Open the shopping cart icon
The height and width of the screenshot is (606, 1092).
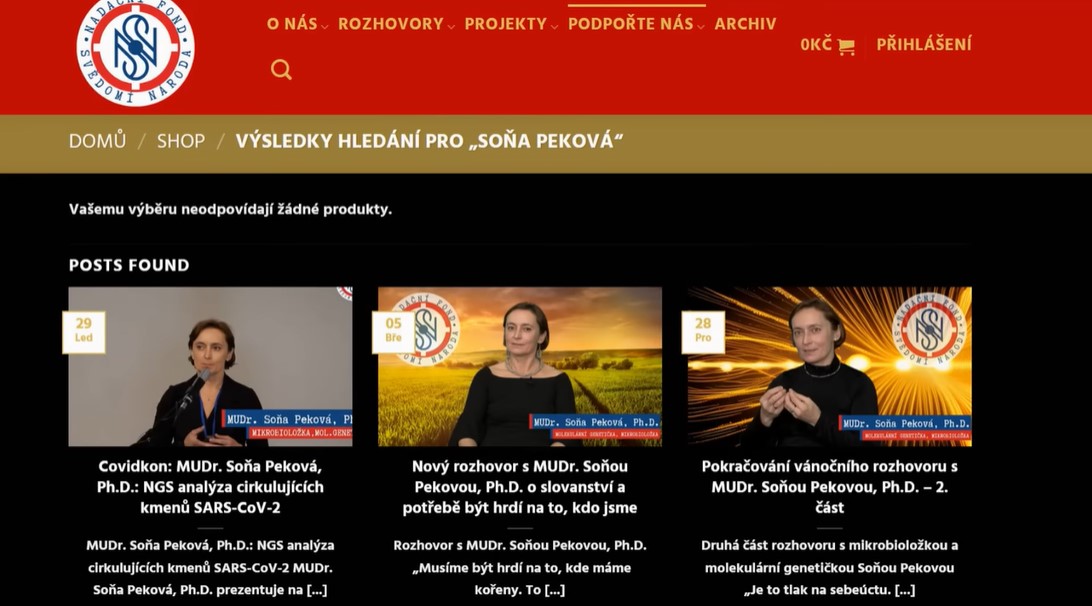pos(846,46)
